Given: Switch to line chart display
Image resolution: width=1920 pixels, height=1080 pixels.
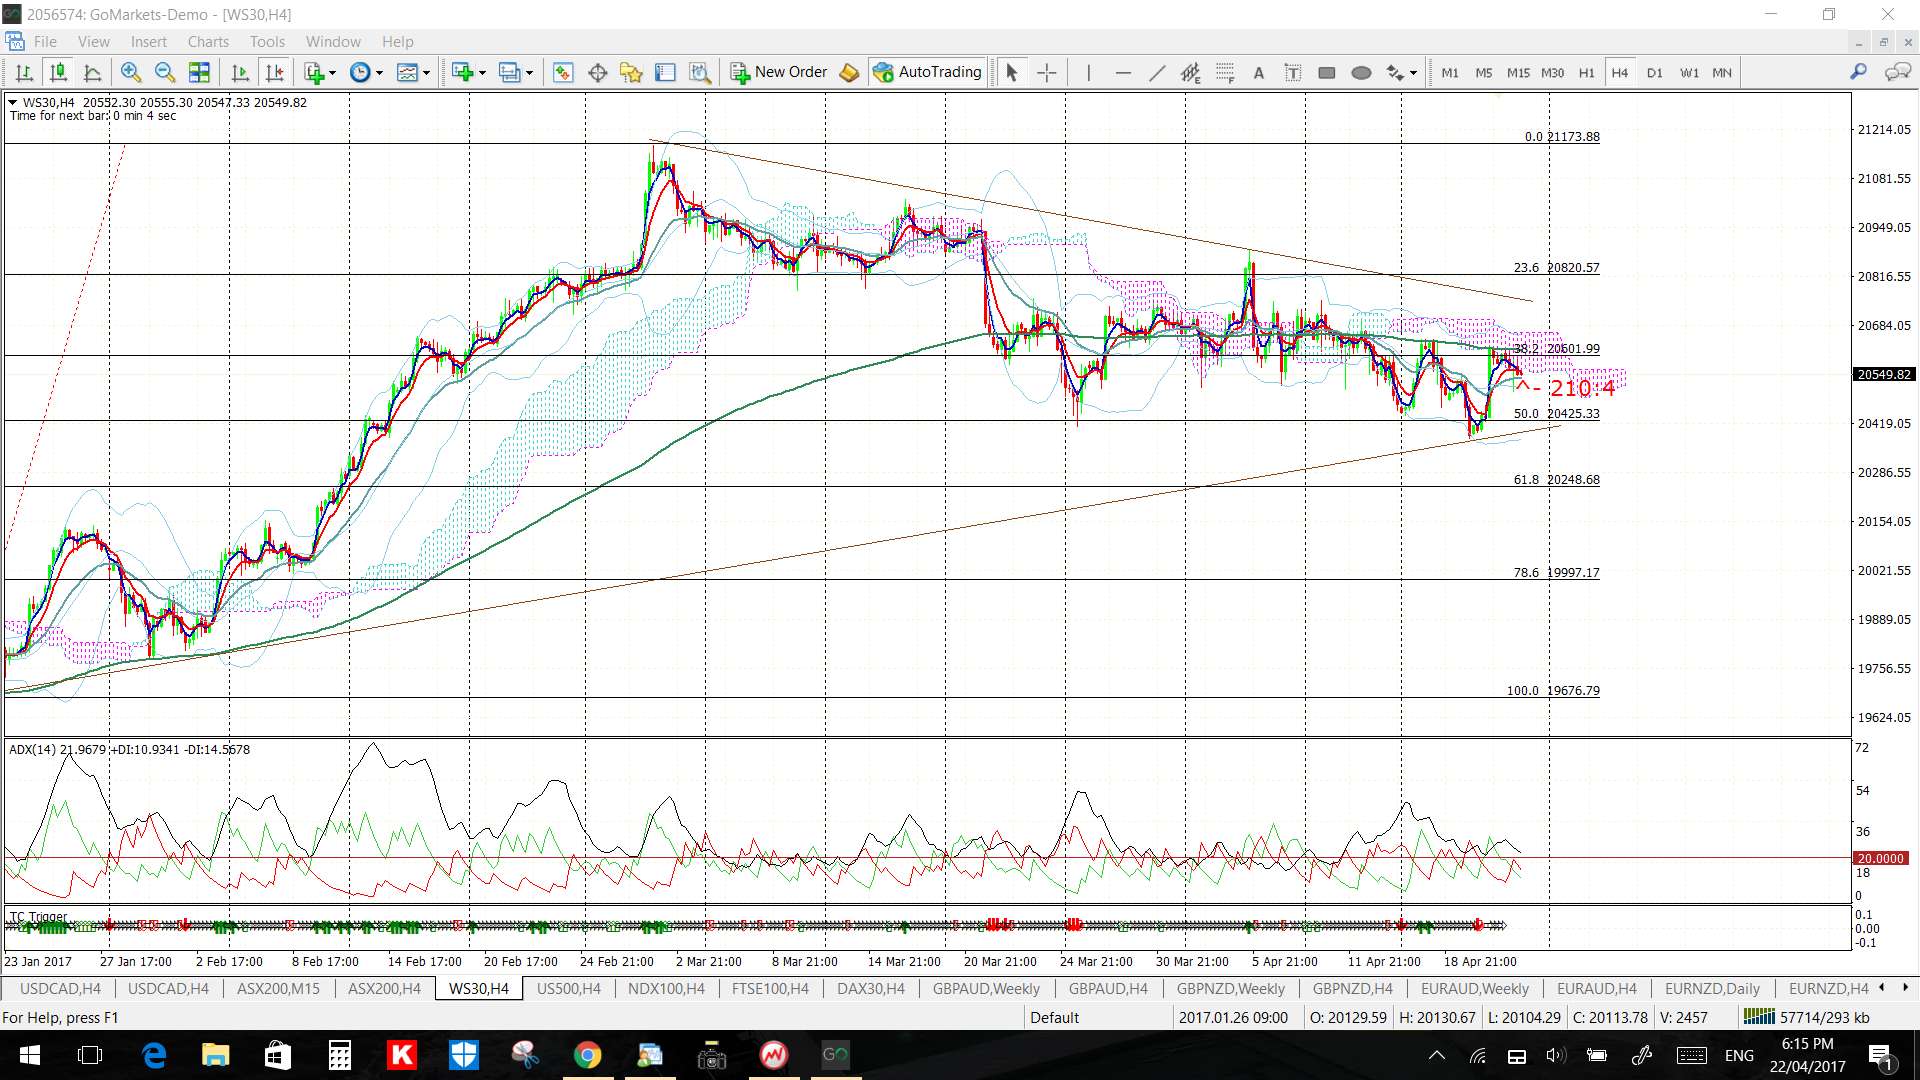Looking at the screenshot, I should [x=92, y=72].
